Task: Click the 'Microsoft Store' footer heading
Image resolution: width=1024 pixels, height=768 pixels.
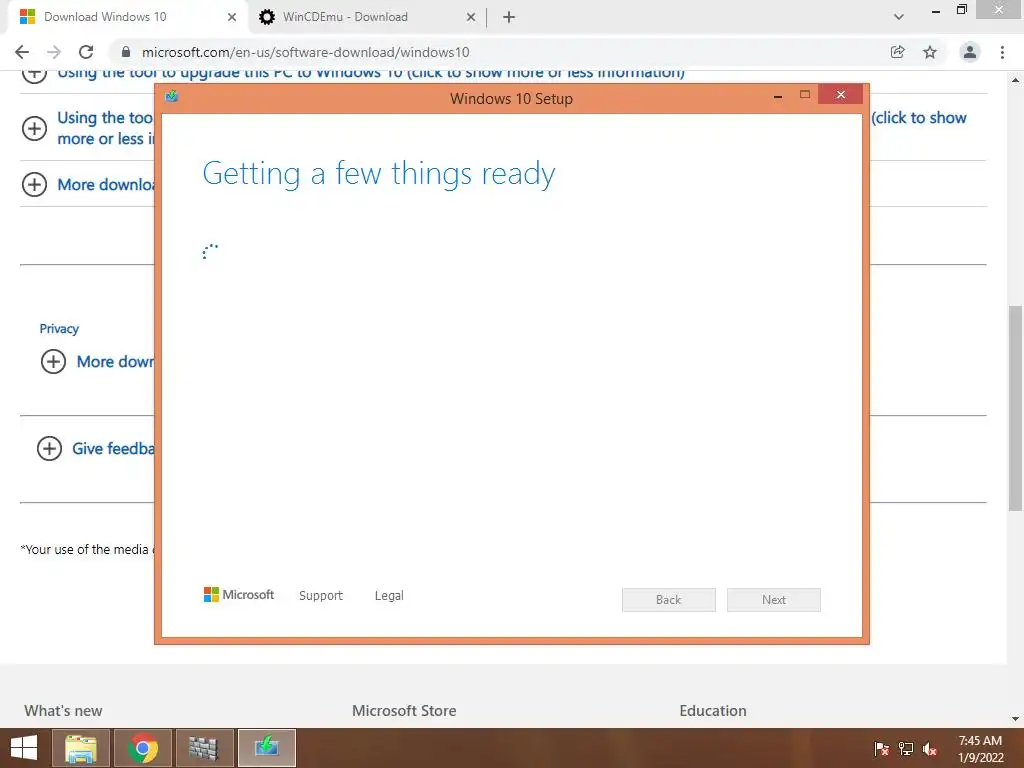Action: [404, 711]
